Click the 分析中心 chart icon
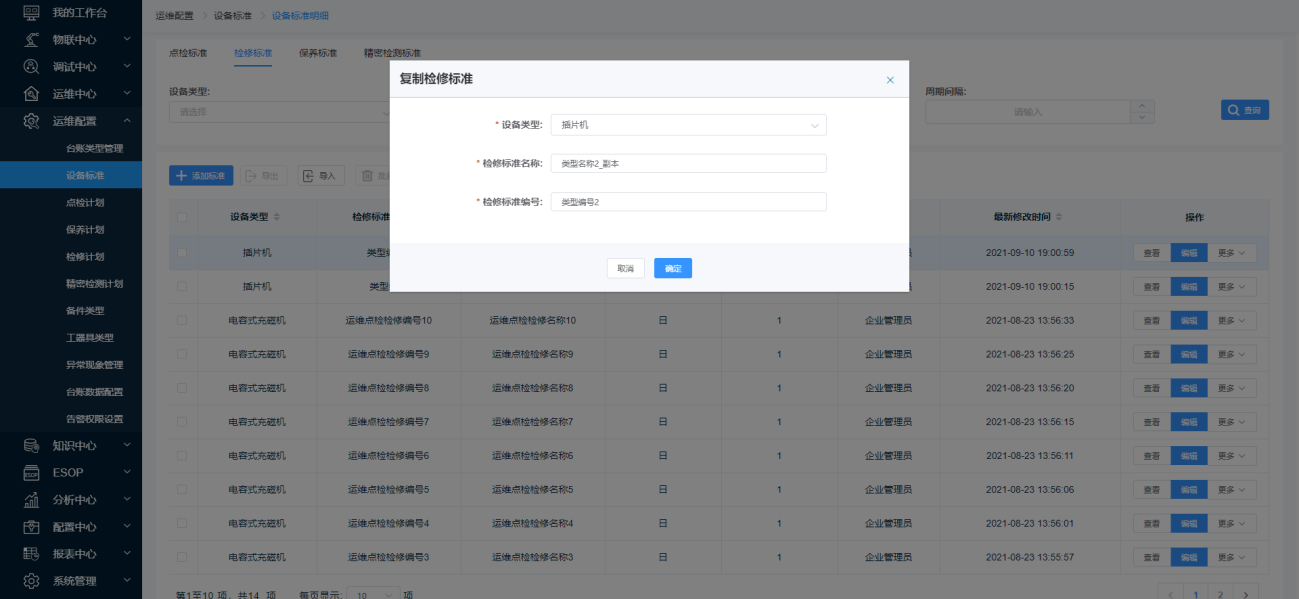This screenshot has width=1299, height=599. 31,499
